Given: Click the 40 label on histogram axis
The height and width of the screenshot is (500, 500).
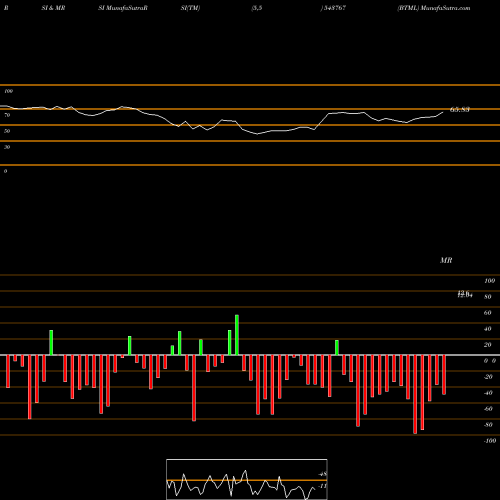Looking at the screenshot, I should (488, 329).
